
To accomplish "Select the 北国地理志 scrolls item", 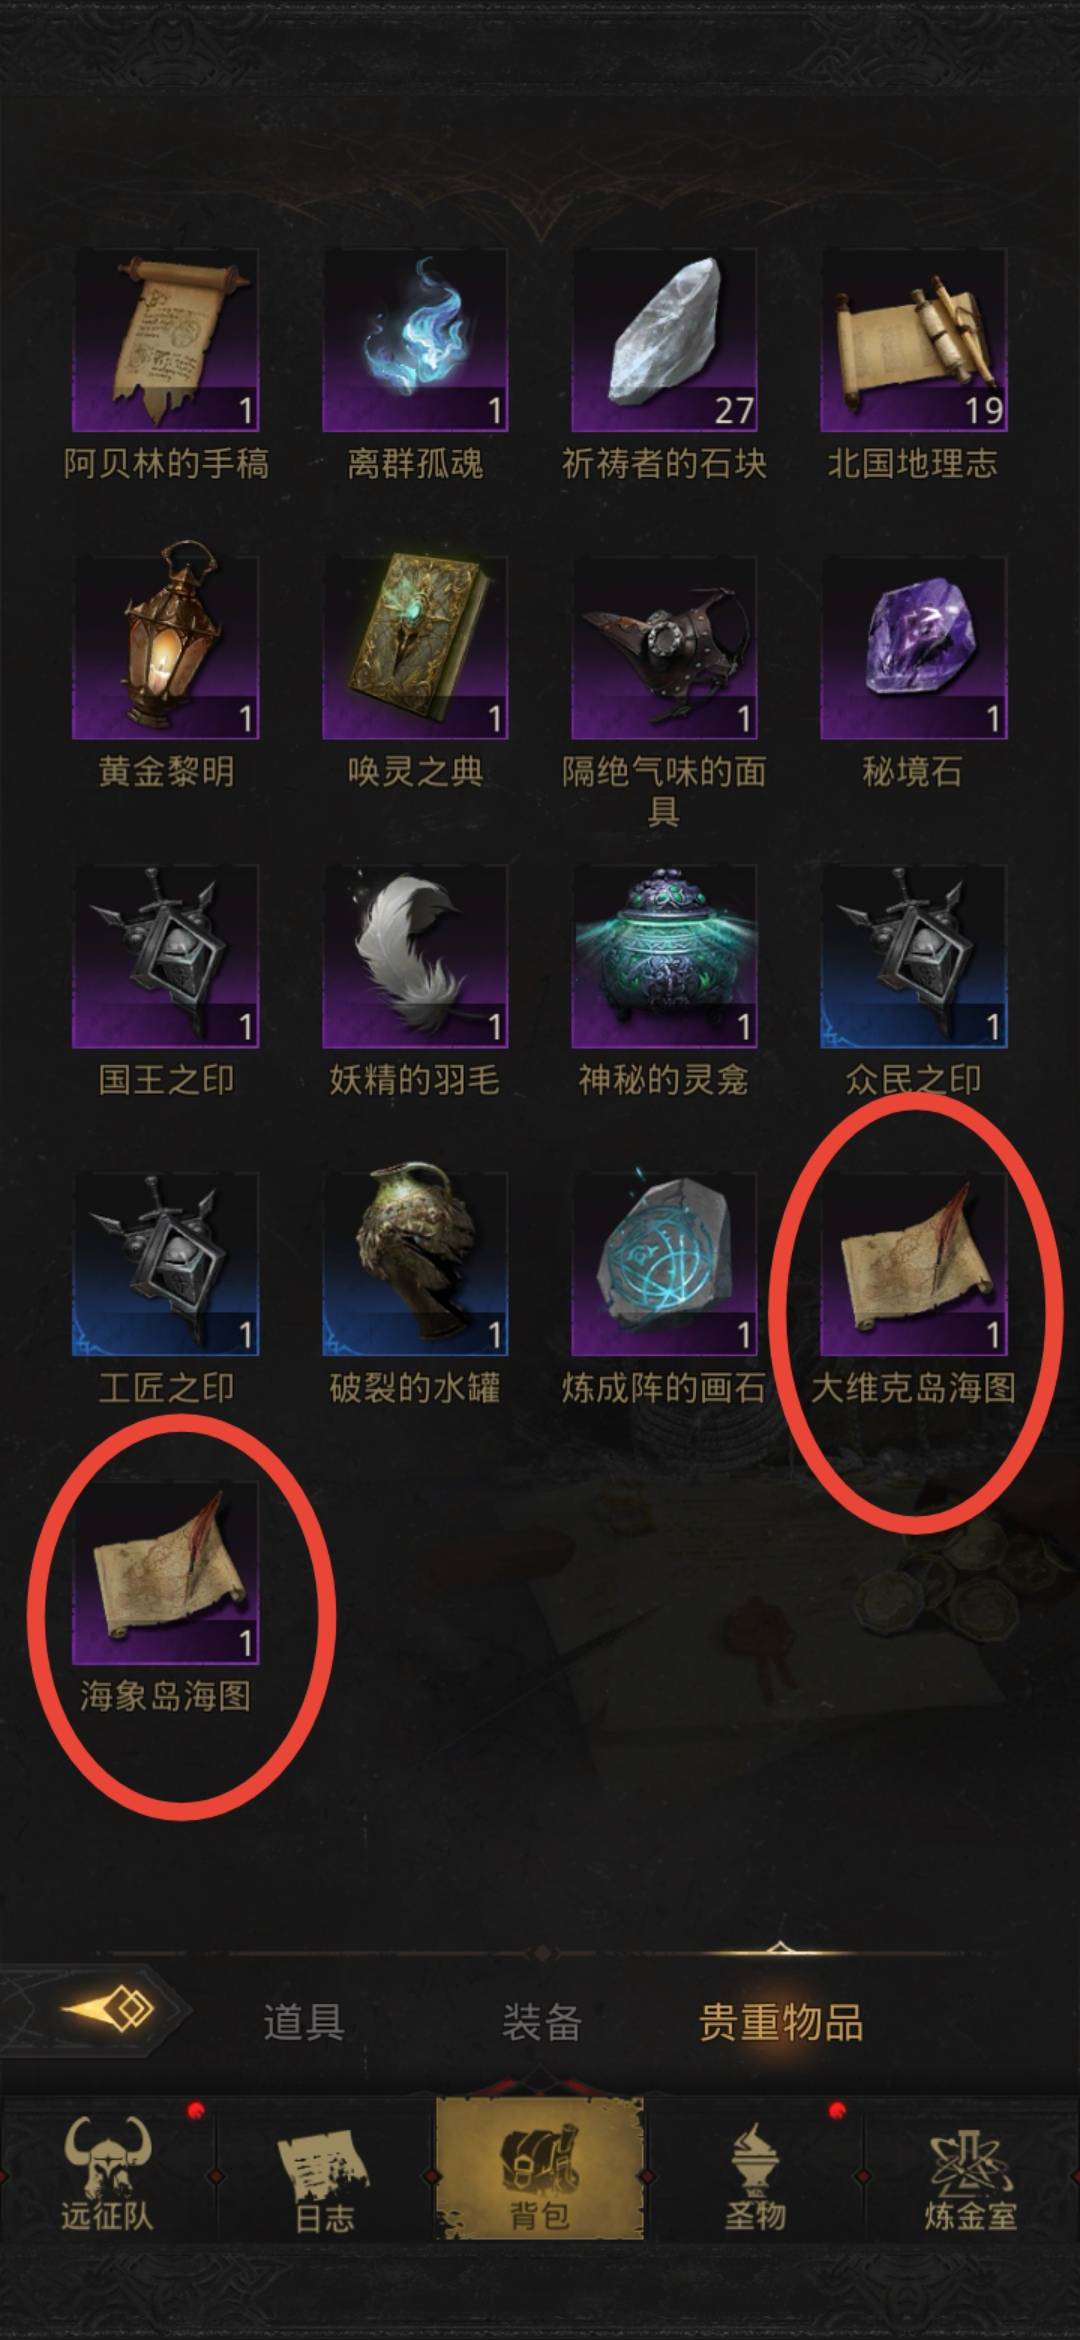I will pos(913,340).
